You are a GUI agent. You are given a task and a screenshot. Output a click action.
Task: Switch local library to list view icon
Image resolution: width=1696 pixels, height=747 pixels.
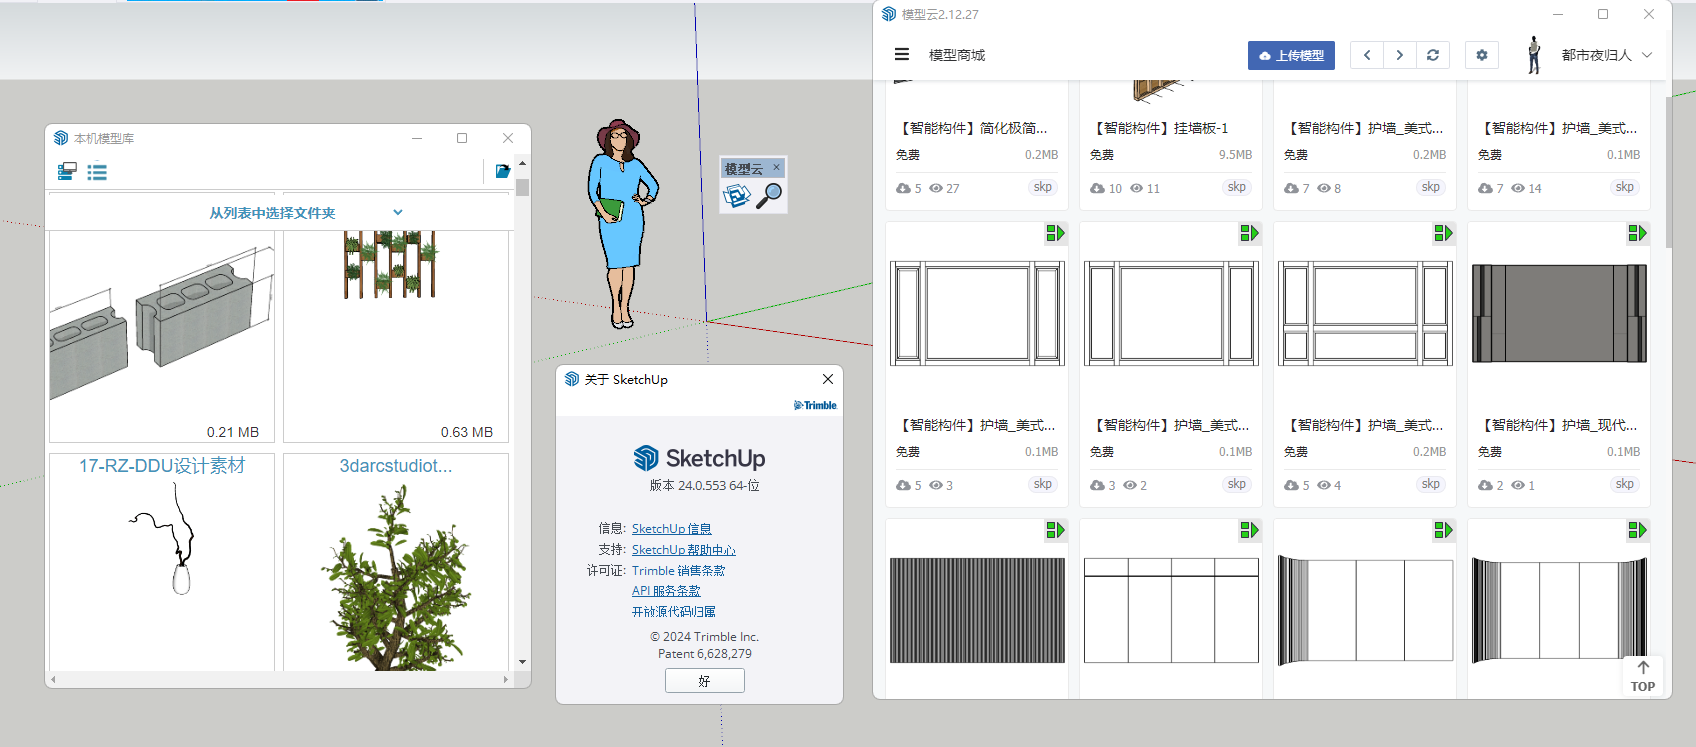pos(97,172)
